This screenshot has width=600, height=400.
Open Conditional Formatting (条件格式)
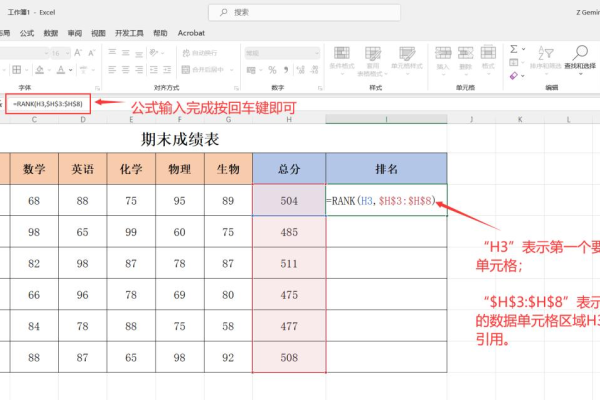342,60
